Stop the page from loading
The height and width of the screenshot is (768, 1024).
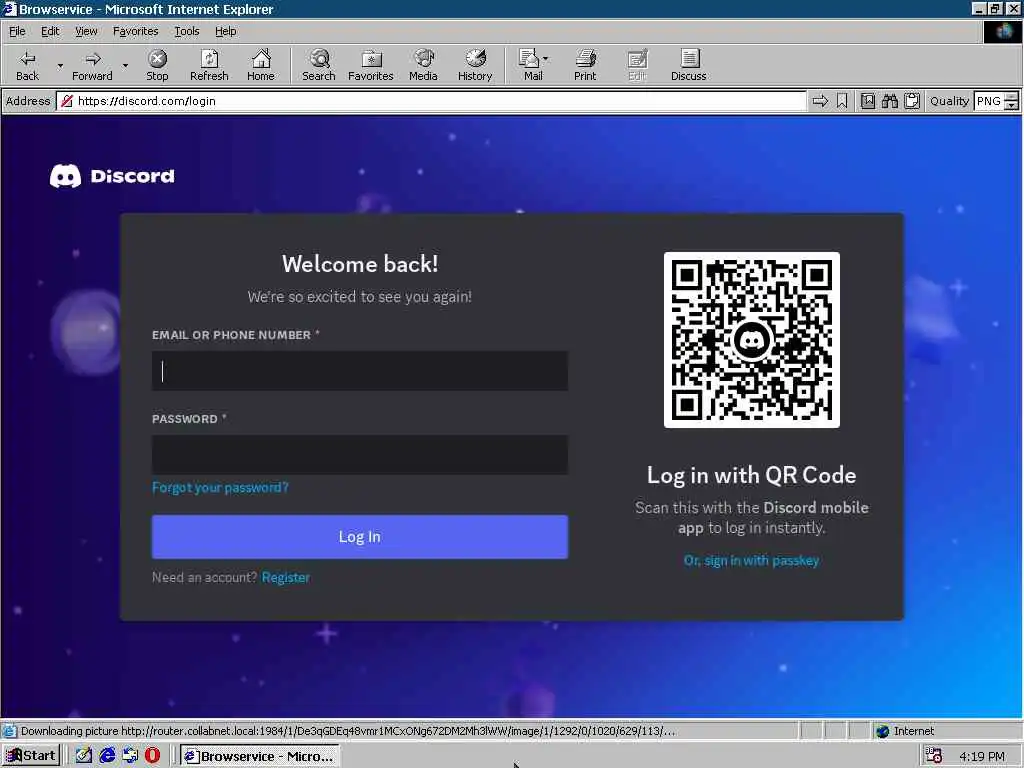[157, 65]
